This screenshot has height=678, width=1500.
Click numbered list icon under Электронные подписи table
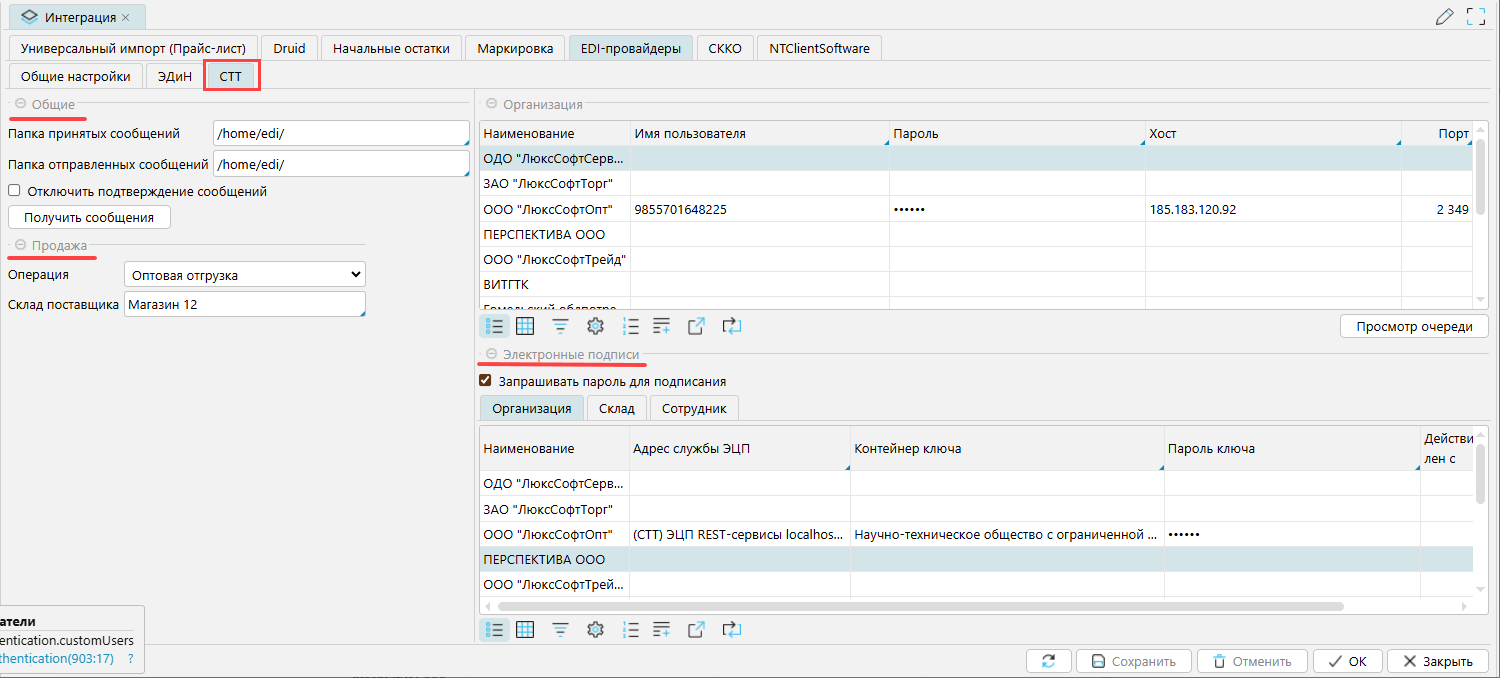point(630,629)
